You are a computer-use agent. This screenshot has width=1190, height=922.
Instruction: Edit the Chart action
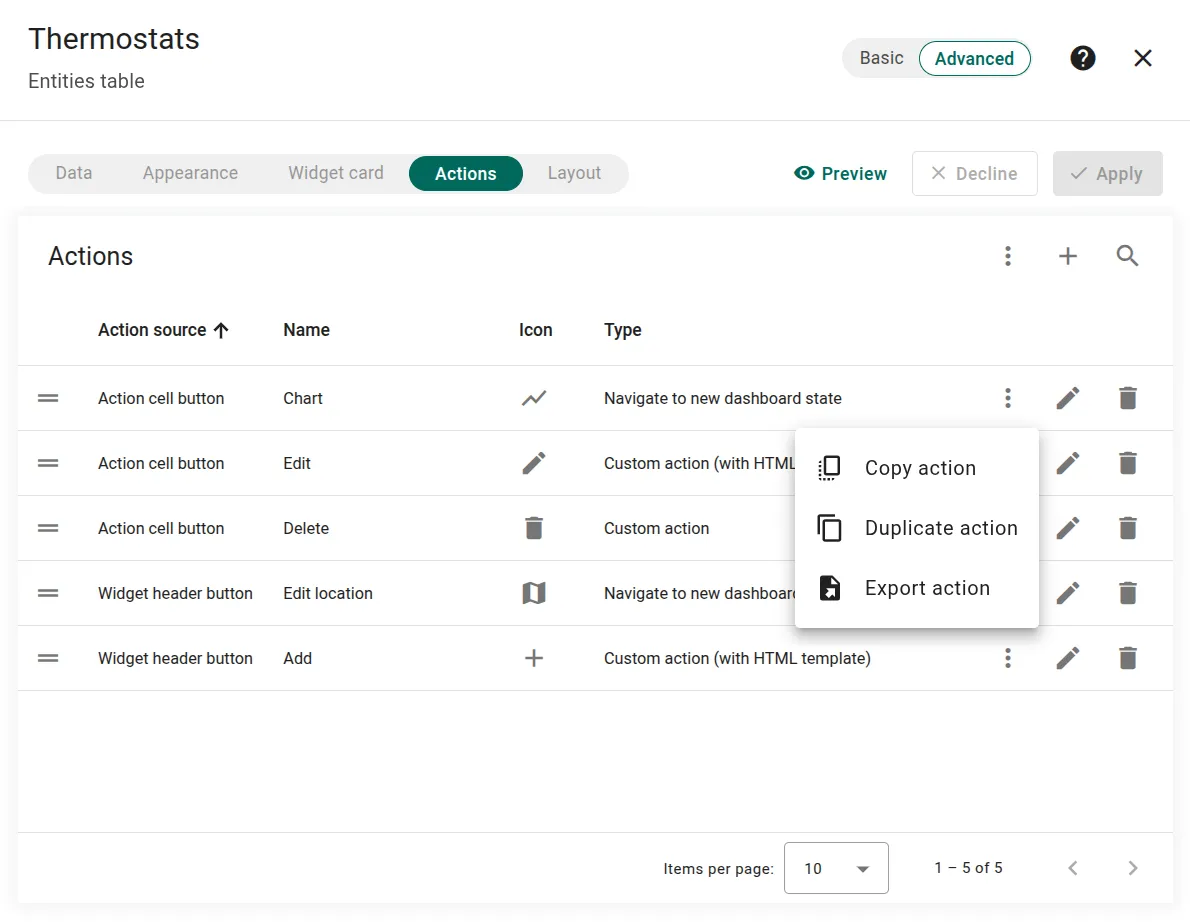(1067, 398)
